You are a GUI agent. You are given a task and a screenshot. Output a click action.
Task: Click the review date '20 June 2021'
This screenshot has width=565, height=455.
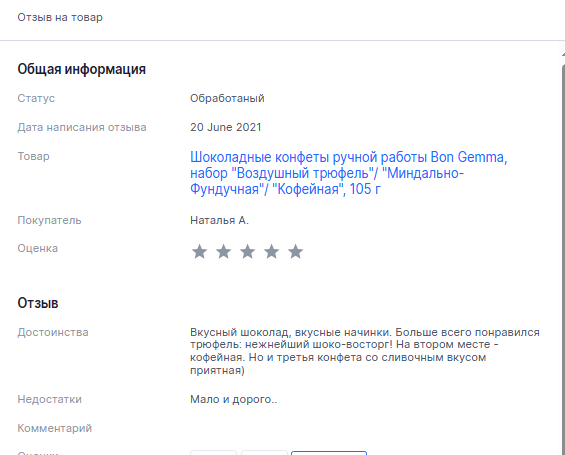(226, 127)
